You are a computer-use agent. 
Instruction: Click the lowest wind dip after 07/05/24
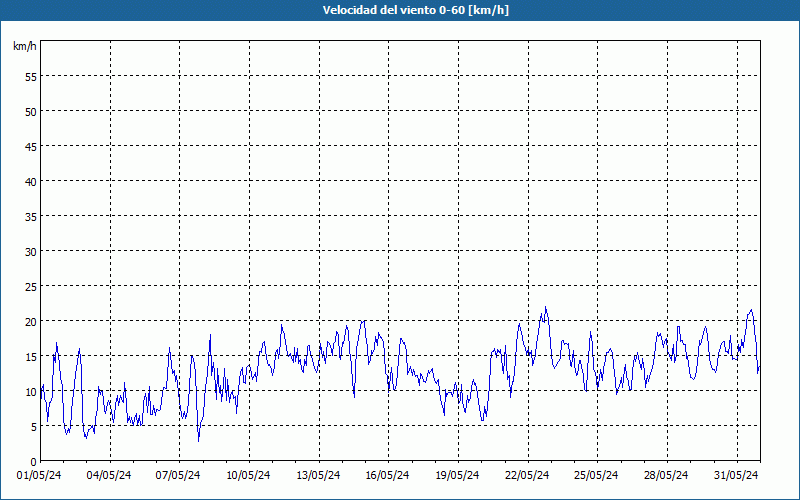pos(198,440)
